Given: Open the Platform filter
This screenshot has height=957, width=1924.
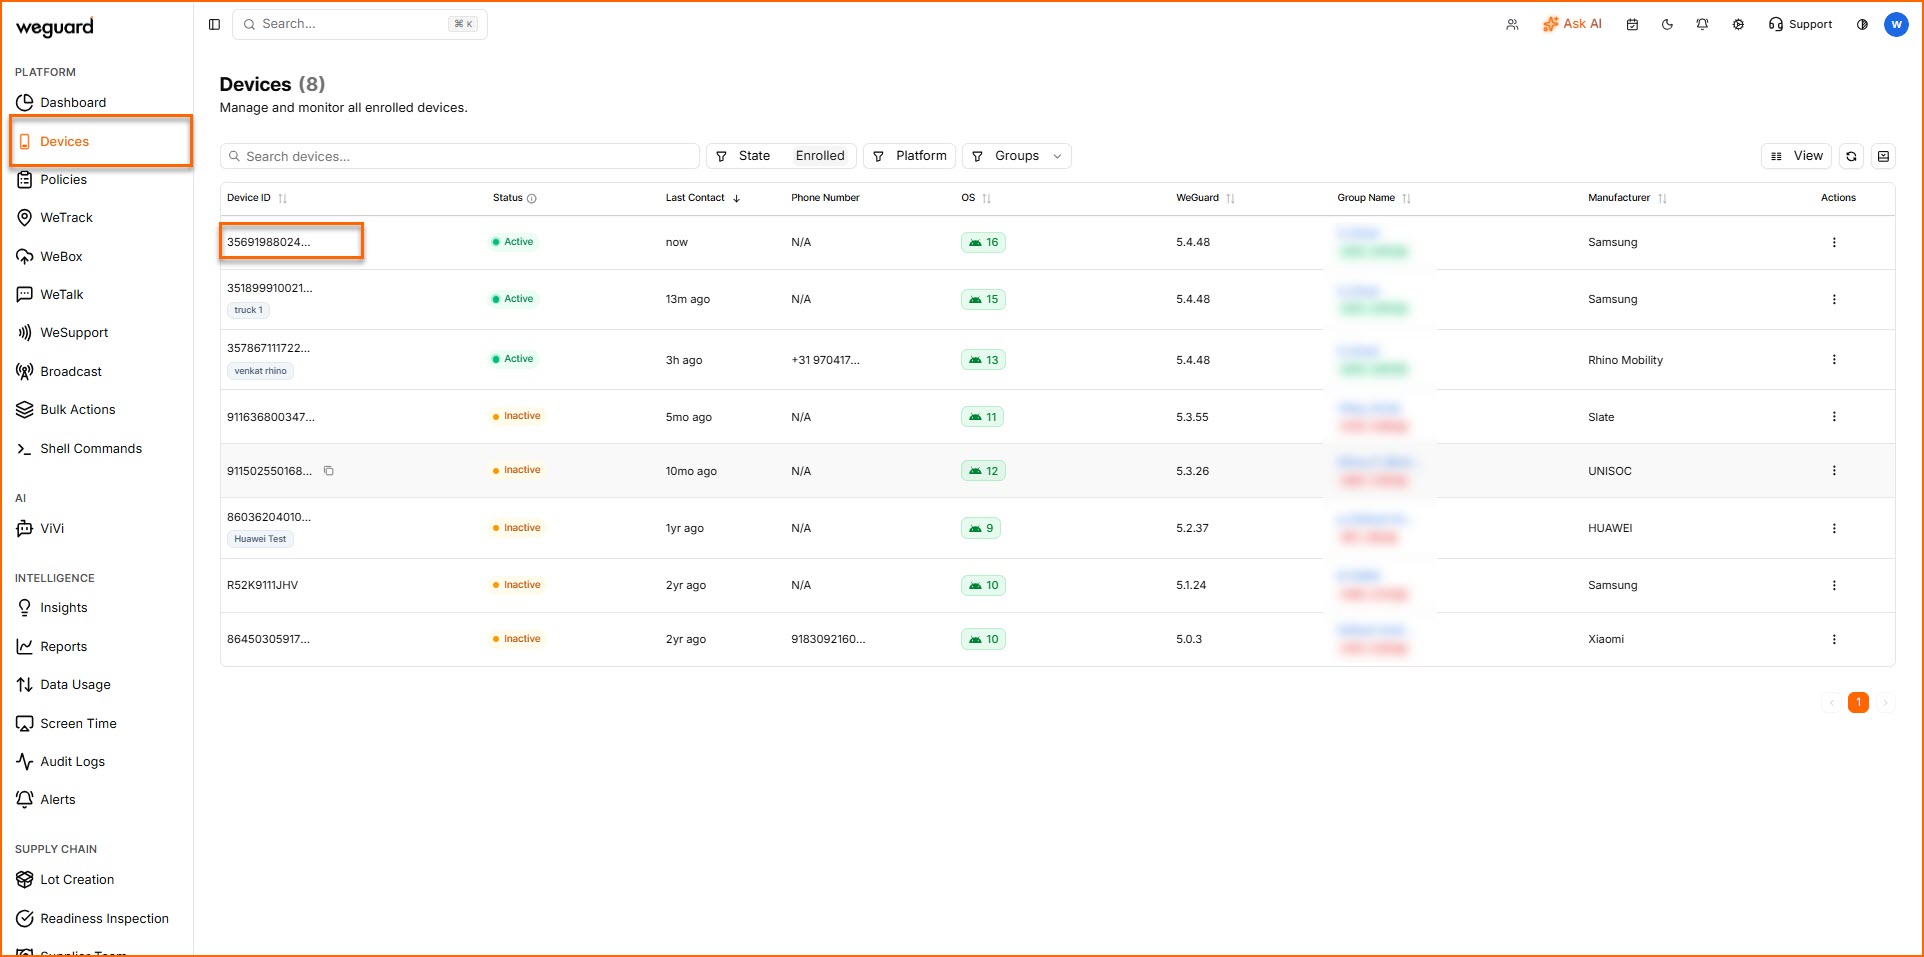Looking at the screenshot, I should tap(909, 156).
